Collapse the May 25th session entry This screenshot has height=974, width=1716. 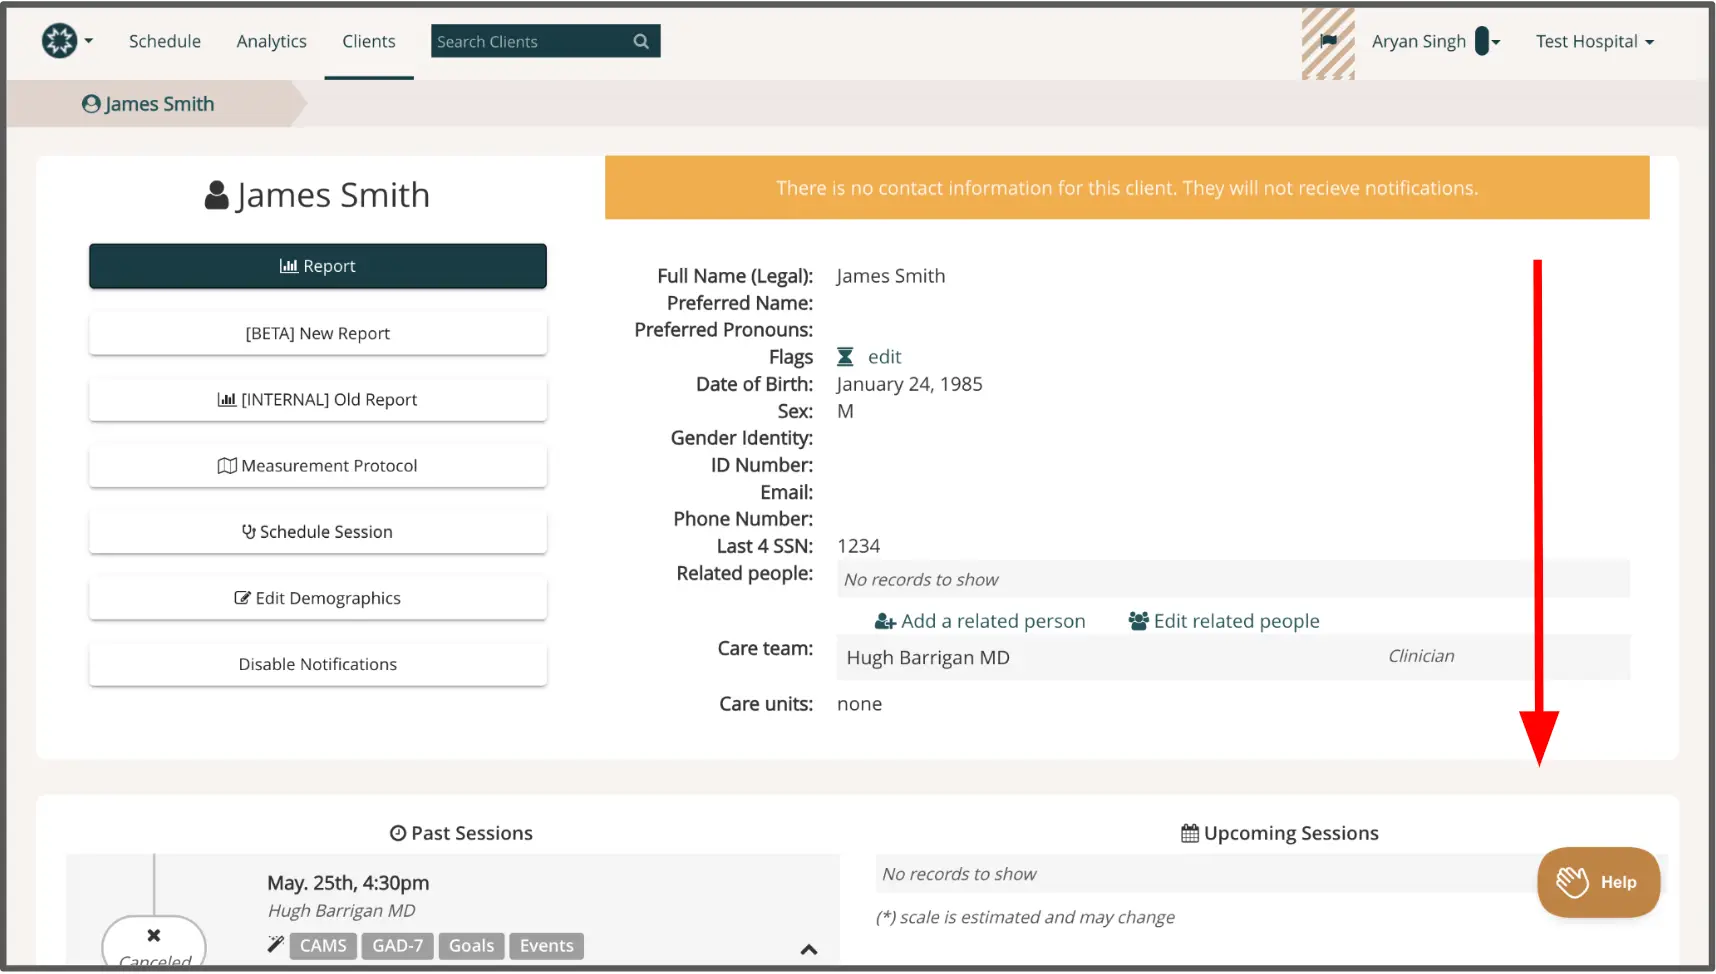point(808,950)
